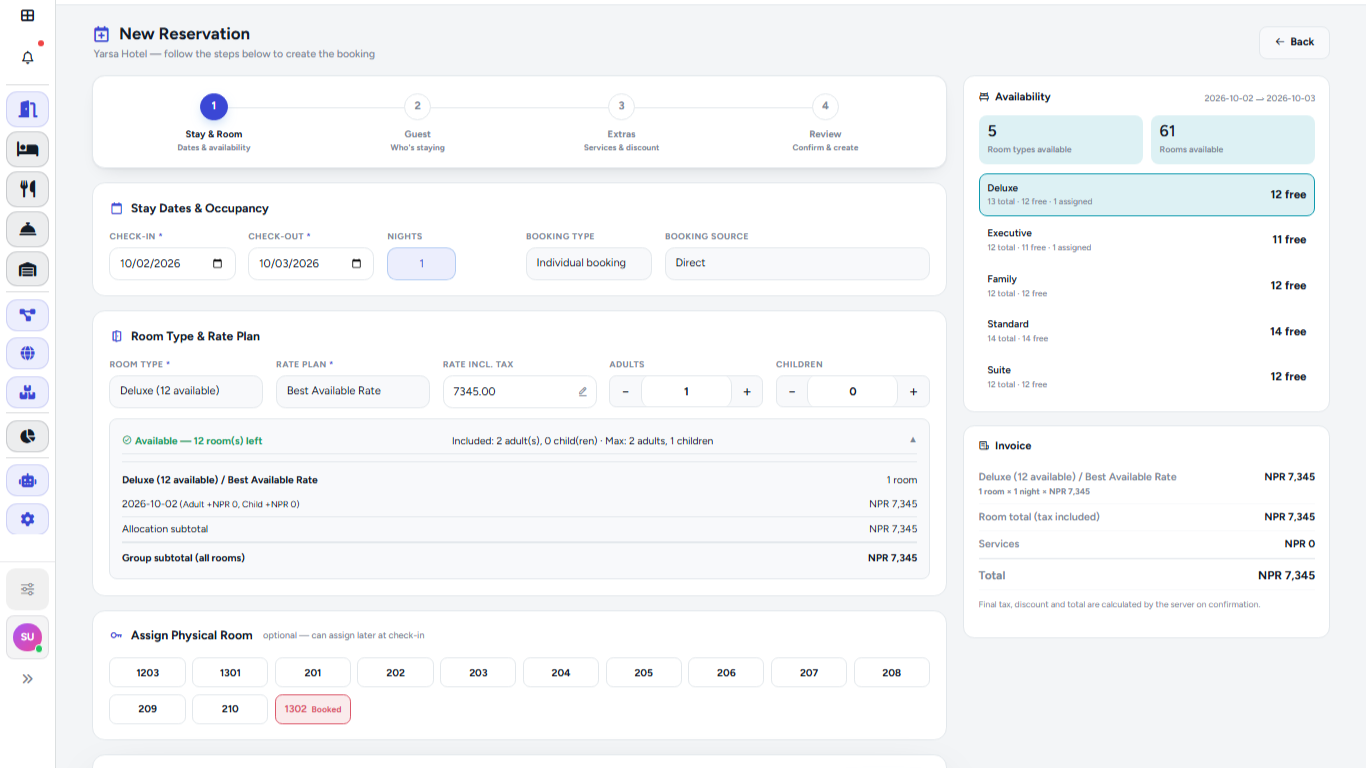This screenshot has width=1366, height=768.
Task: Expand the sidebar with double chevron
Action: point(27,679)
